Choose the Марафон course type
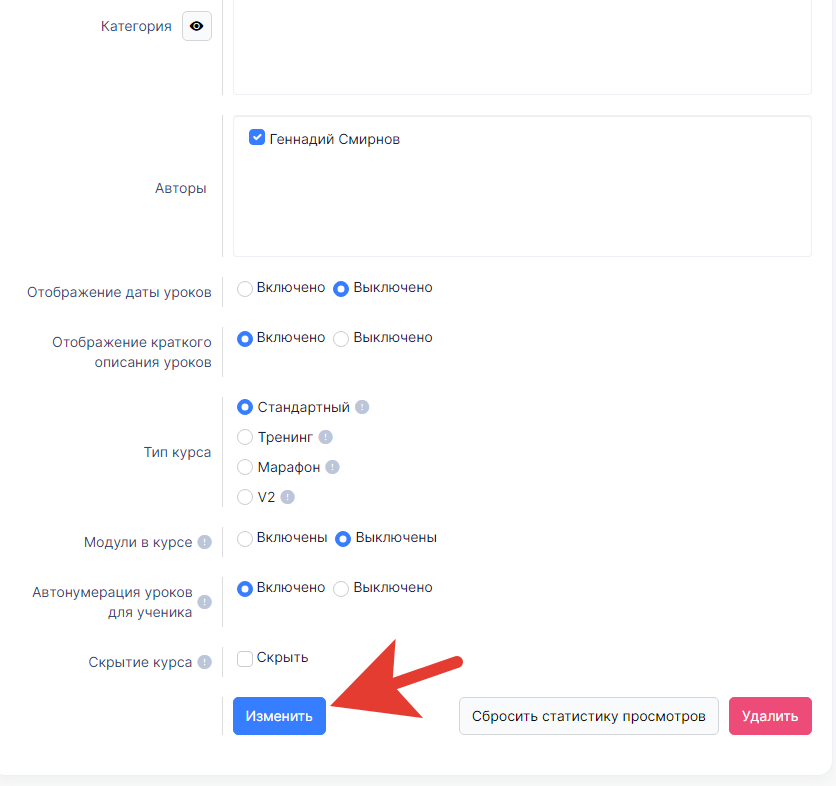 tap(245, 467)
